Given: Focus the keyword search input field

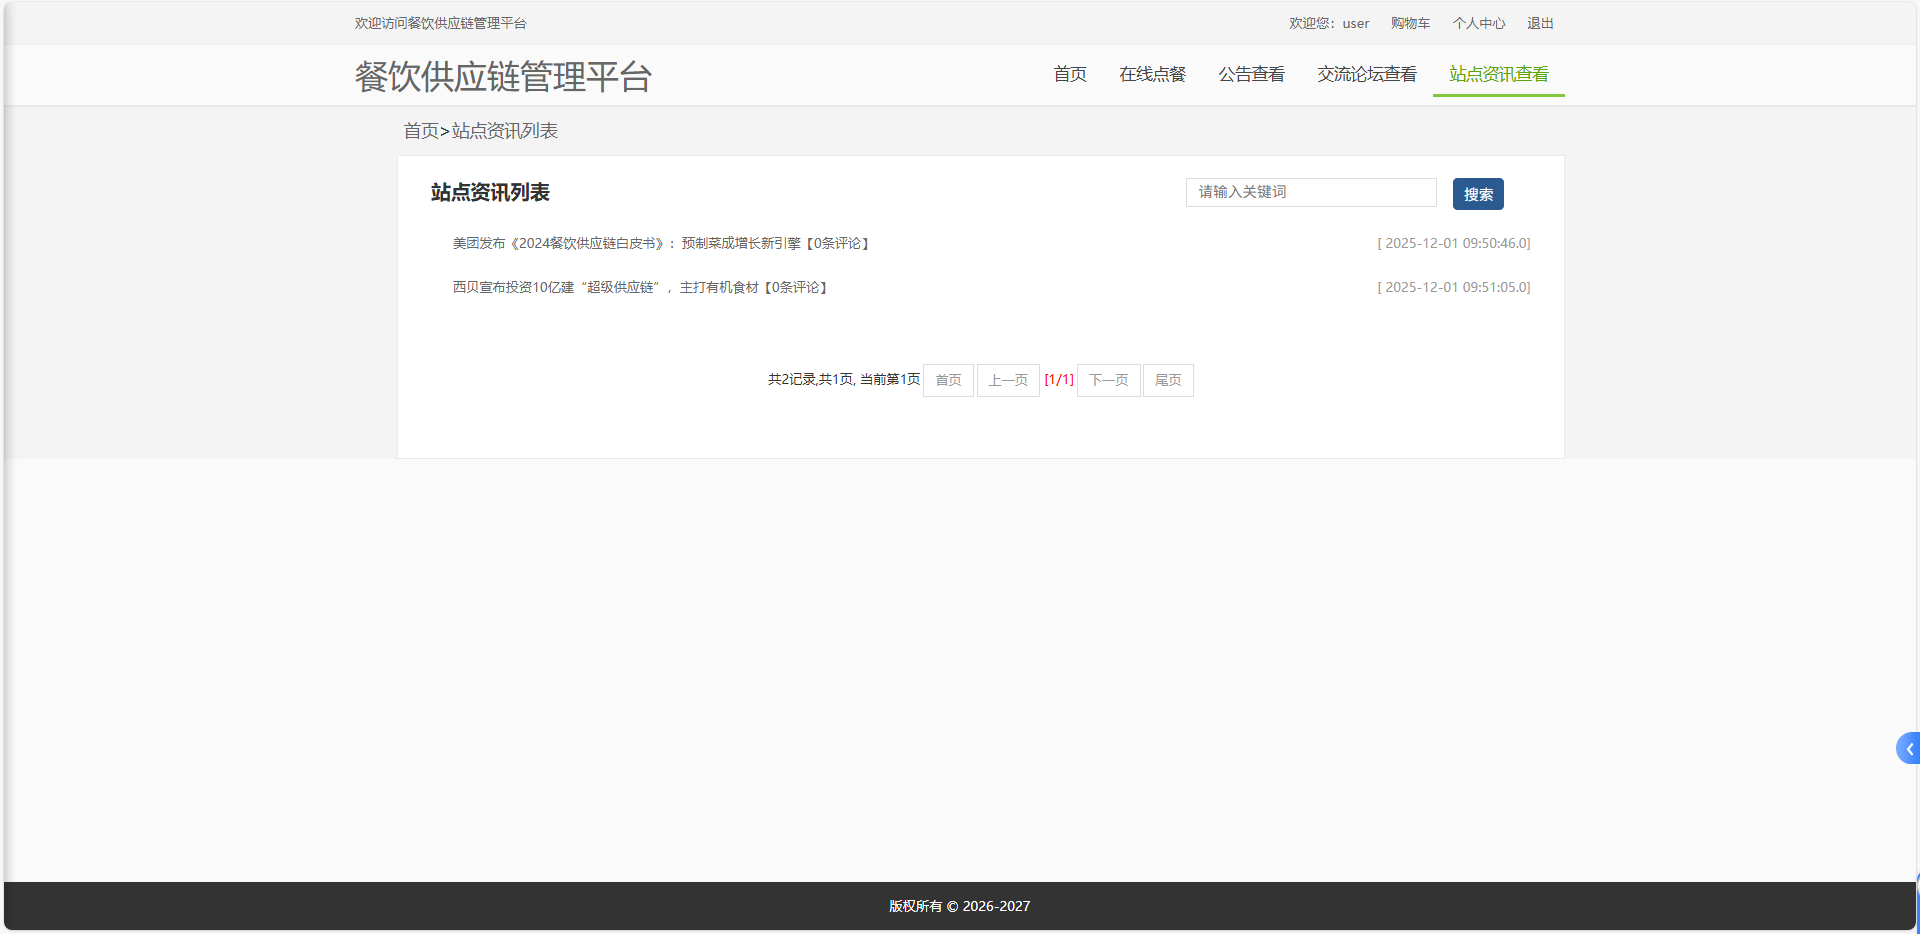Looking at the screenshot, I should pyautogui.click(x=1310, y=192).
